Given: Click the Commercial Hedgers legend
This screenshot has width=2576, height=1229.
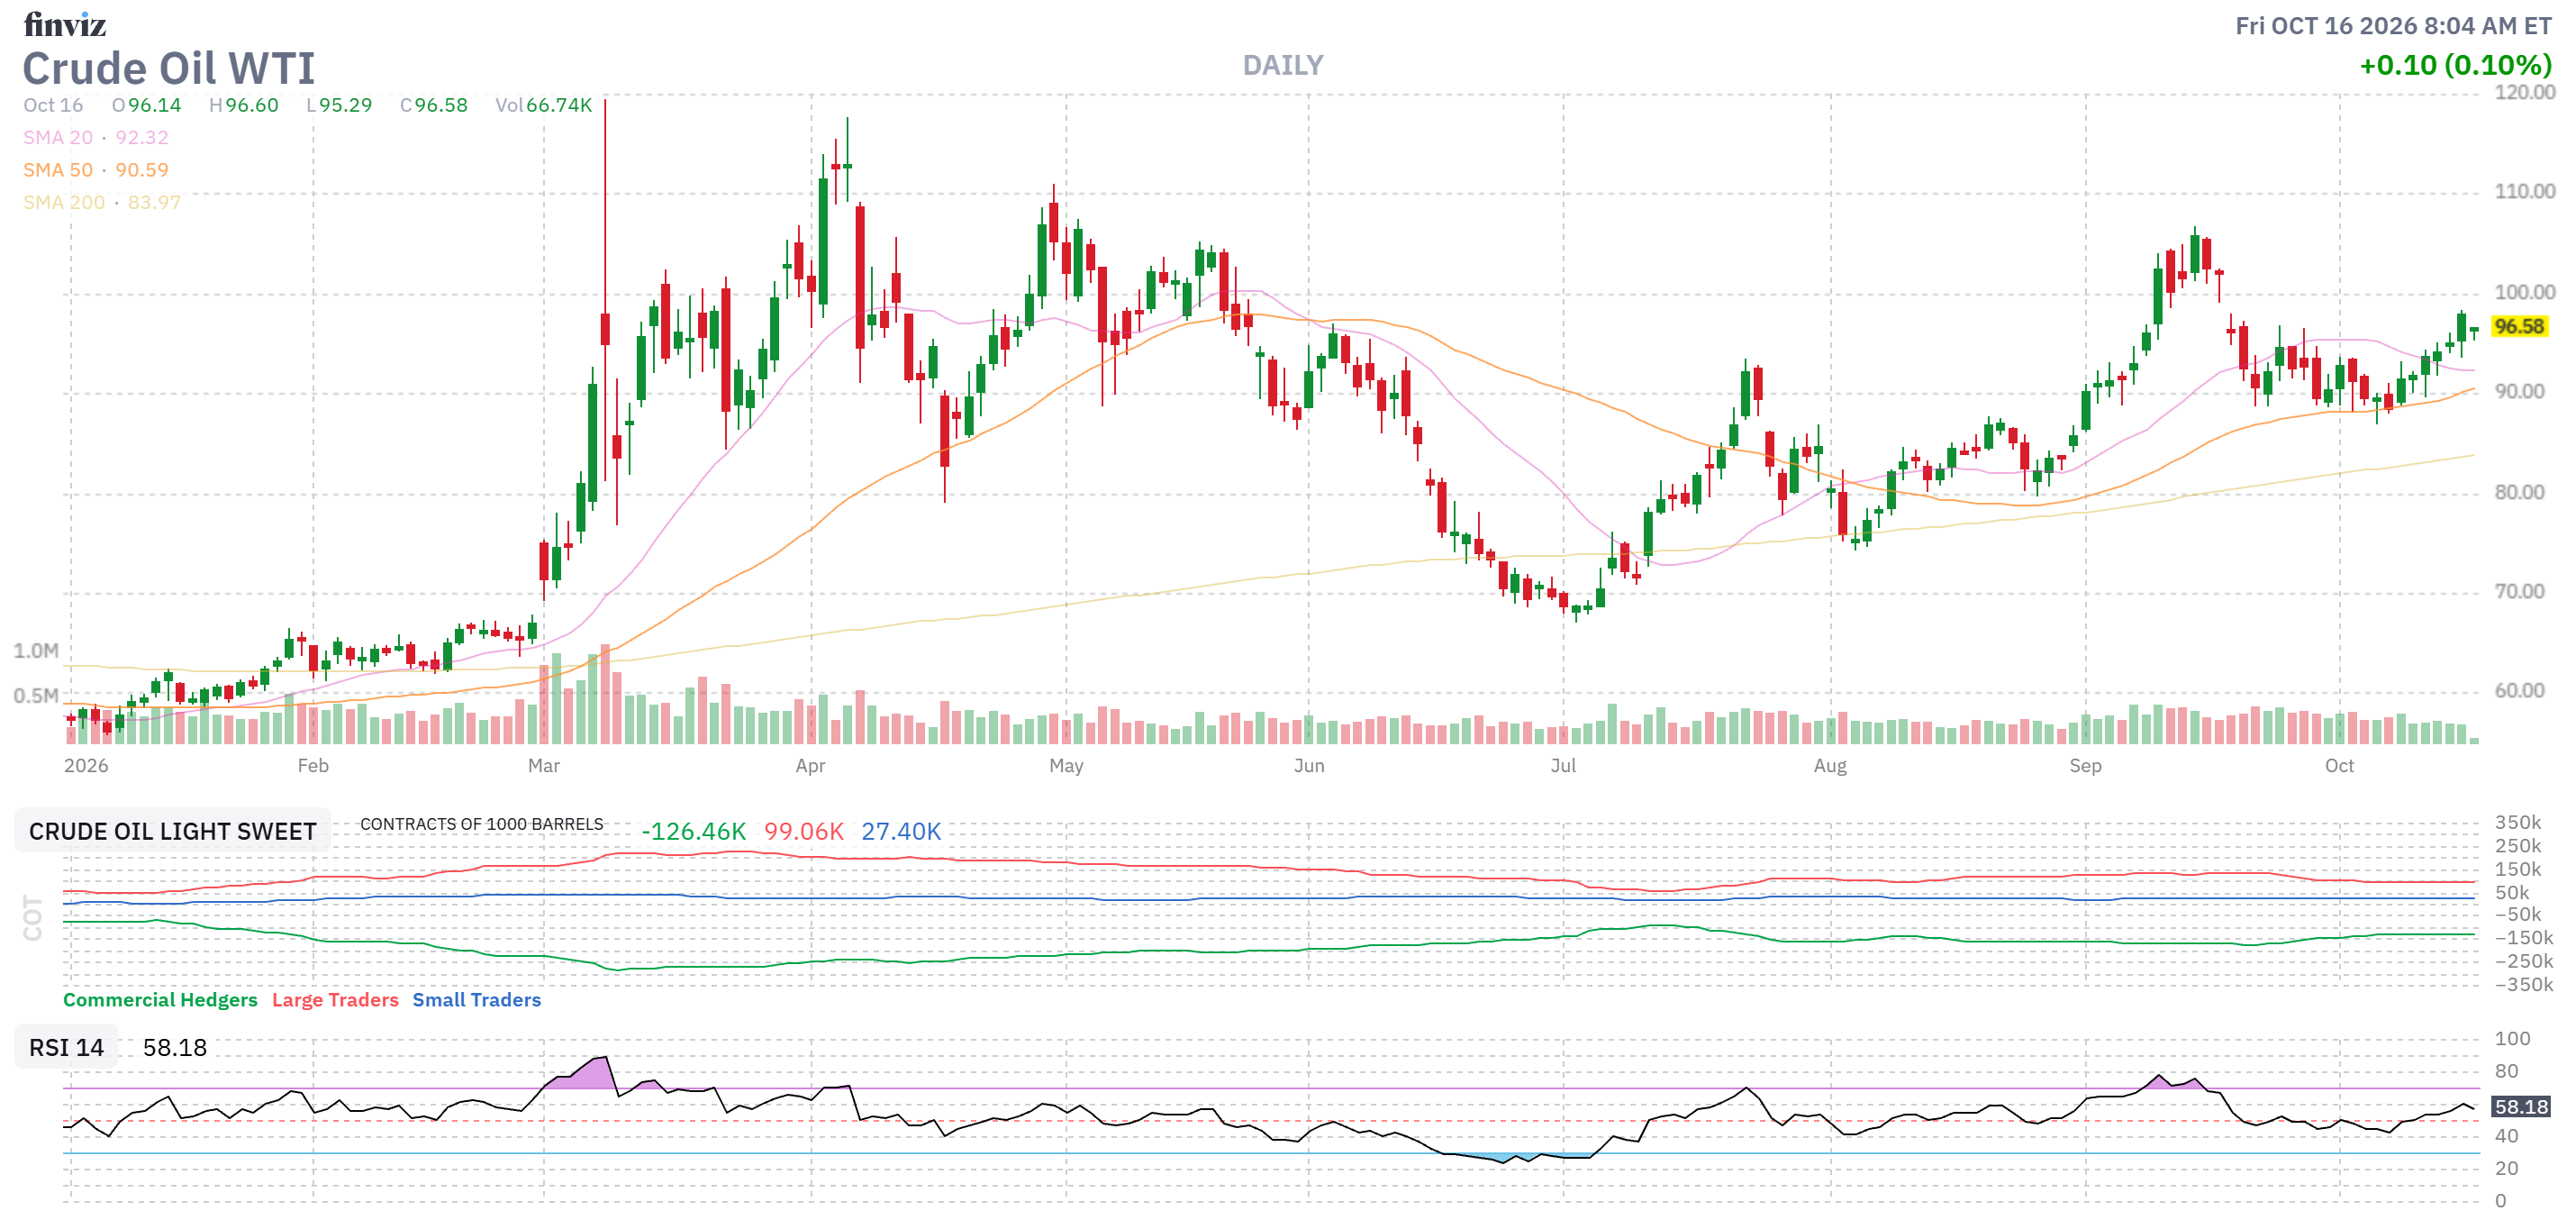Looking at the screenshot, I should [160, 1000].
